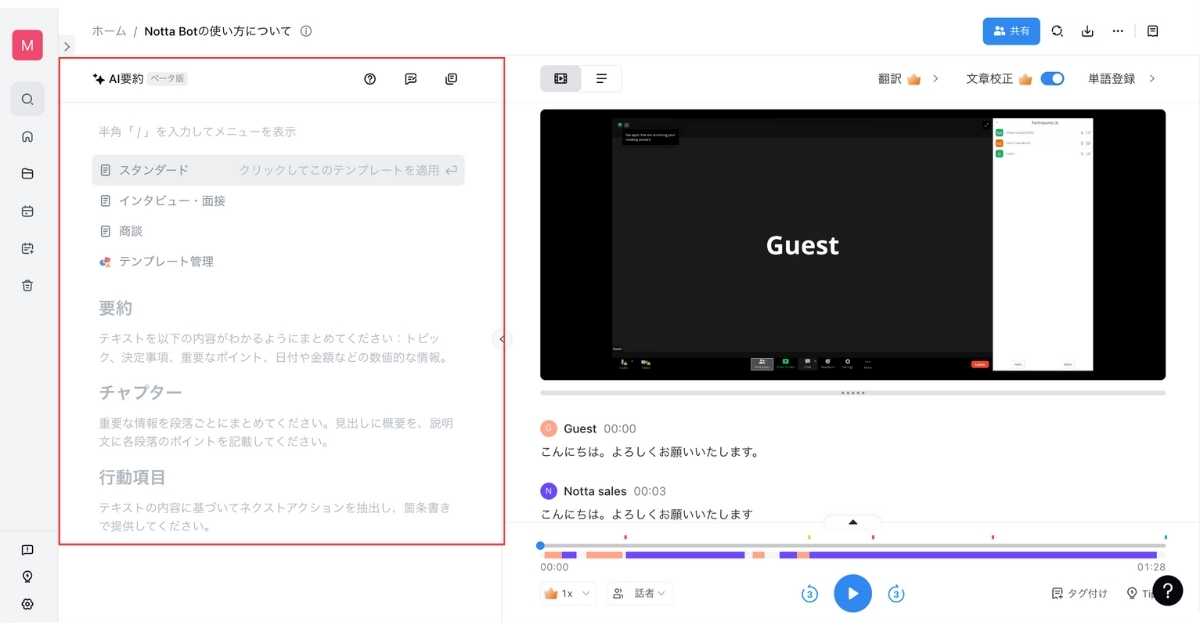The image size is (1200, 630).
Task: Click the Notta sales speaker avatar
Action: point(548,491)
